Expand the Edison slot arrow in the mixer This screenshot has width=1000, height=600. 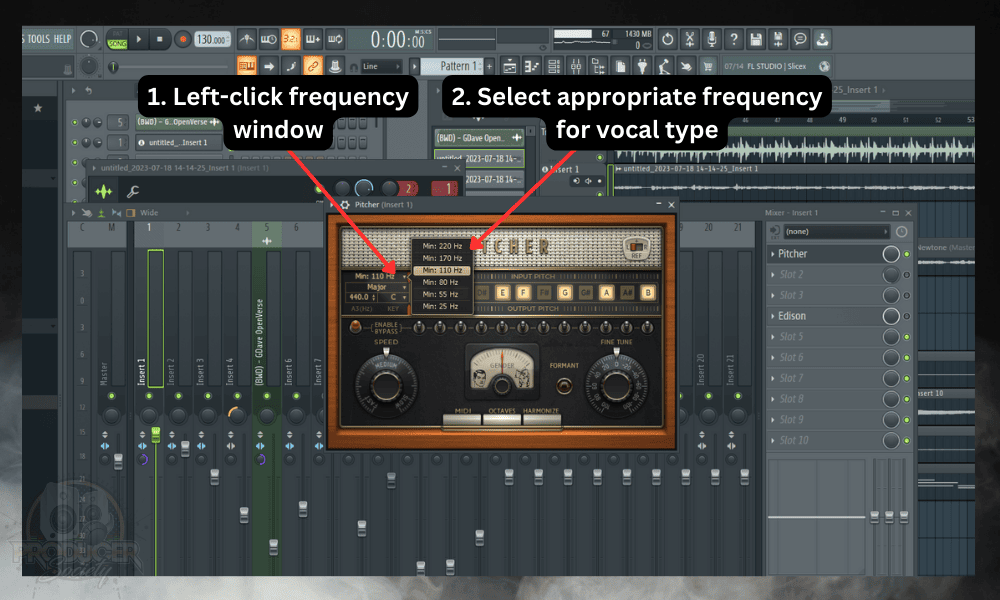773,316
